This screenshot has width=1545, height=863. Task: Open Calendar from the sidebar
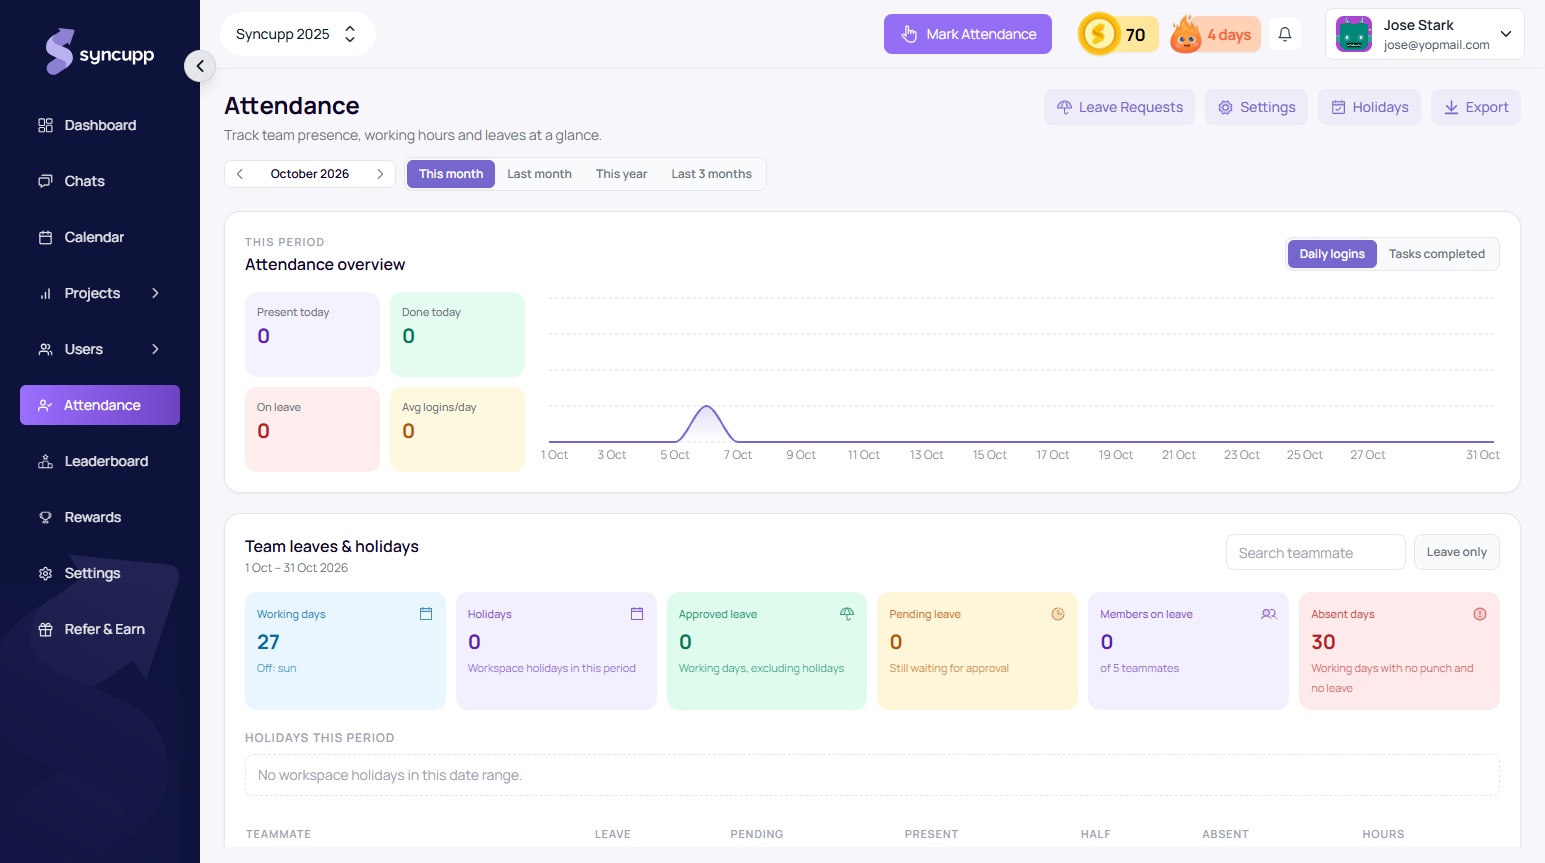coord(100,237)
